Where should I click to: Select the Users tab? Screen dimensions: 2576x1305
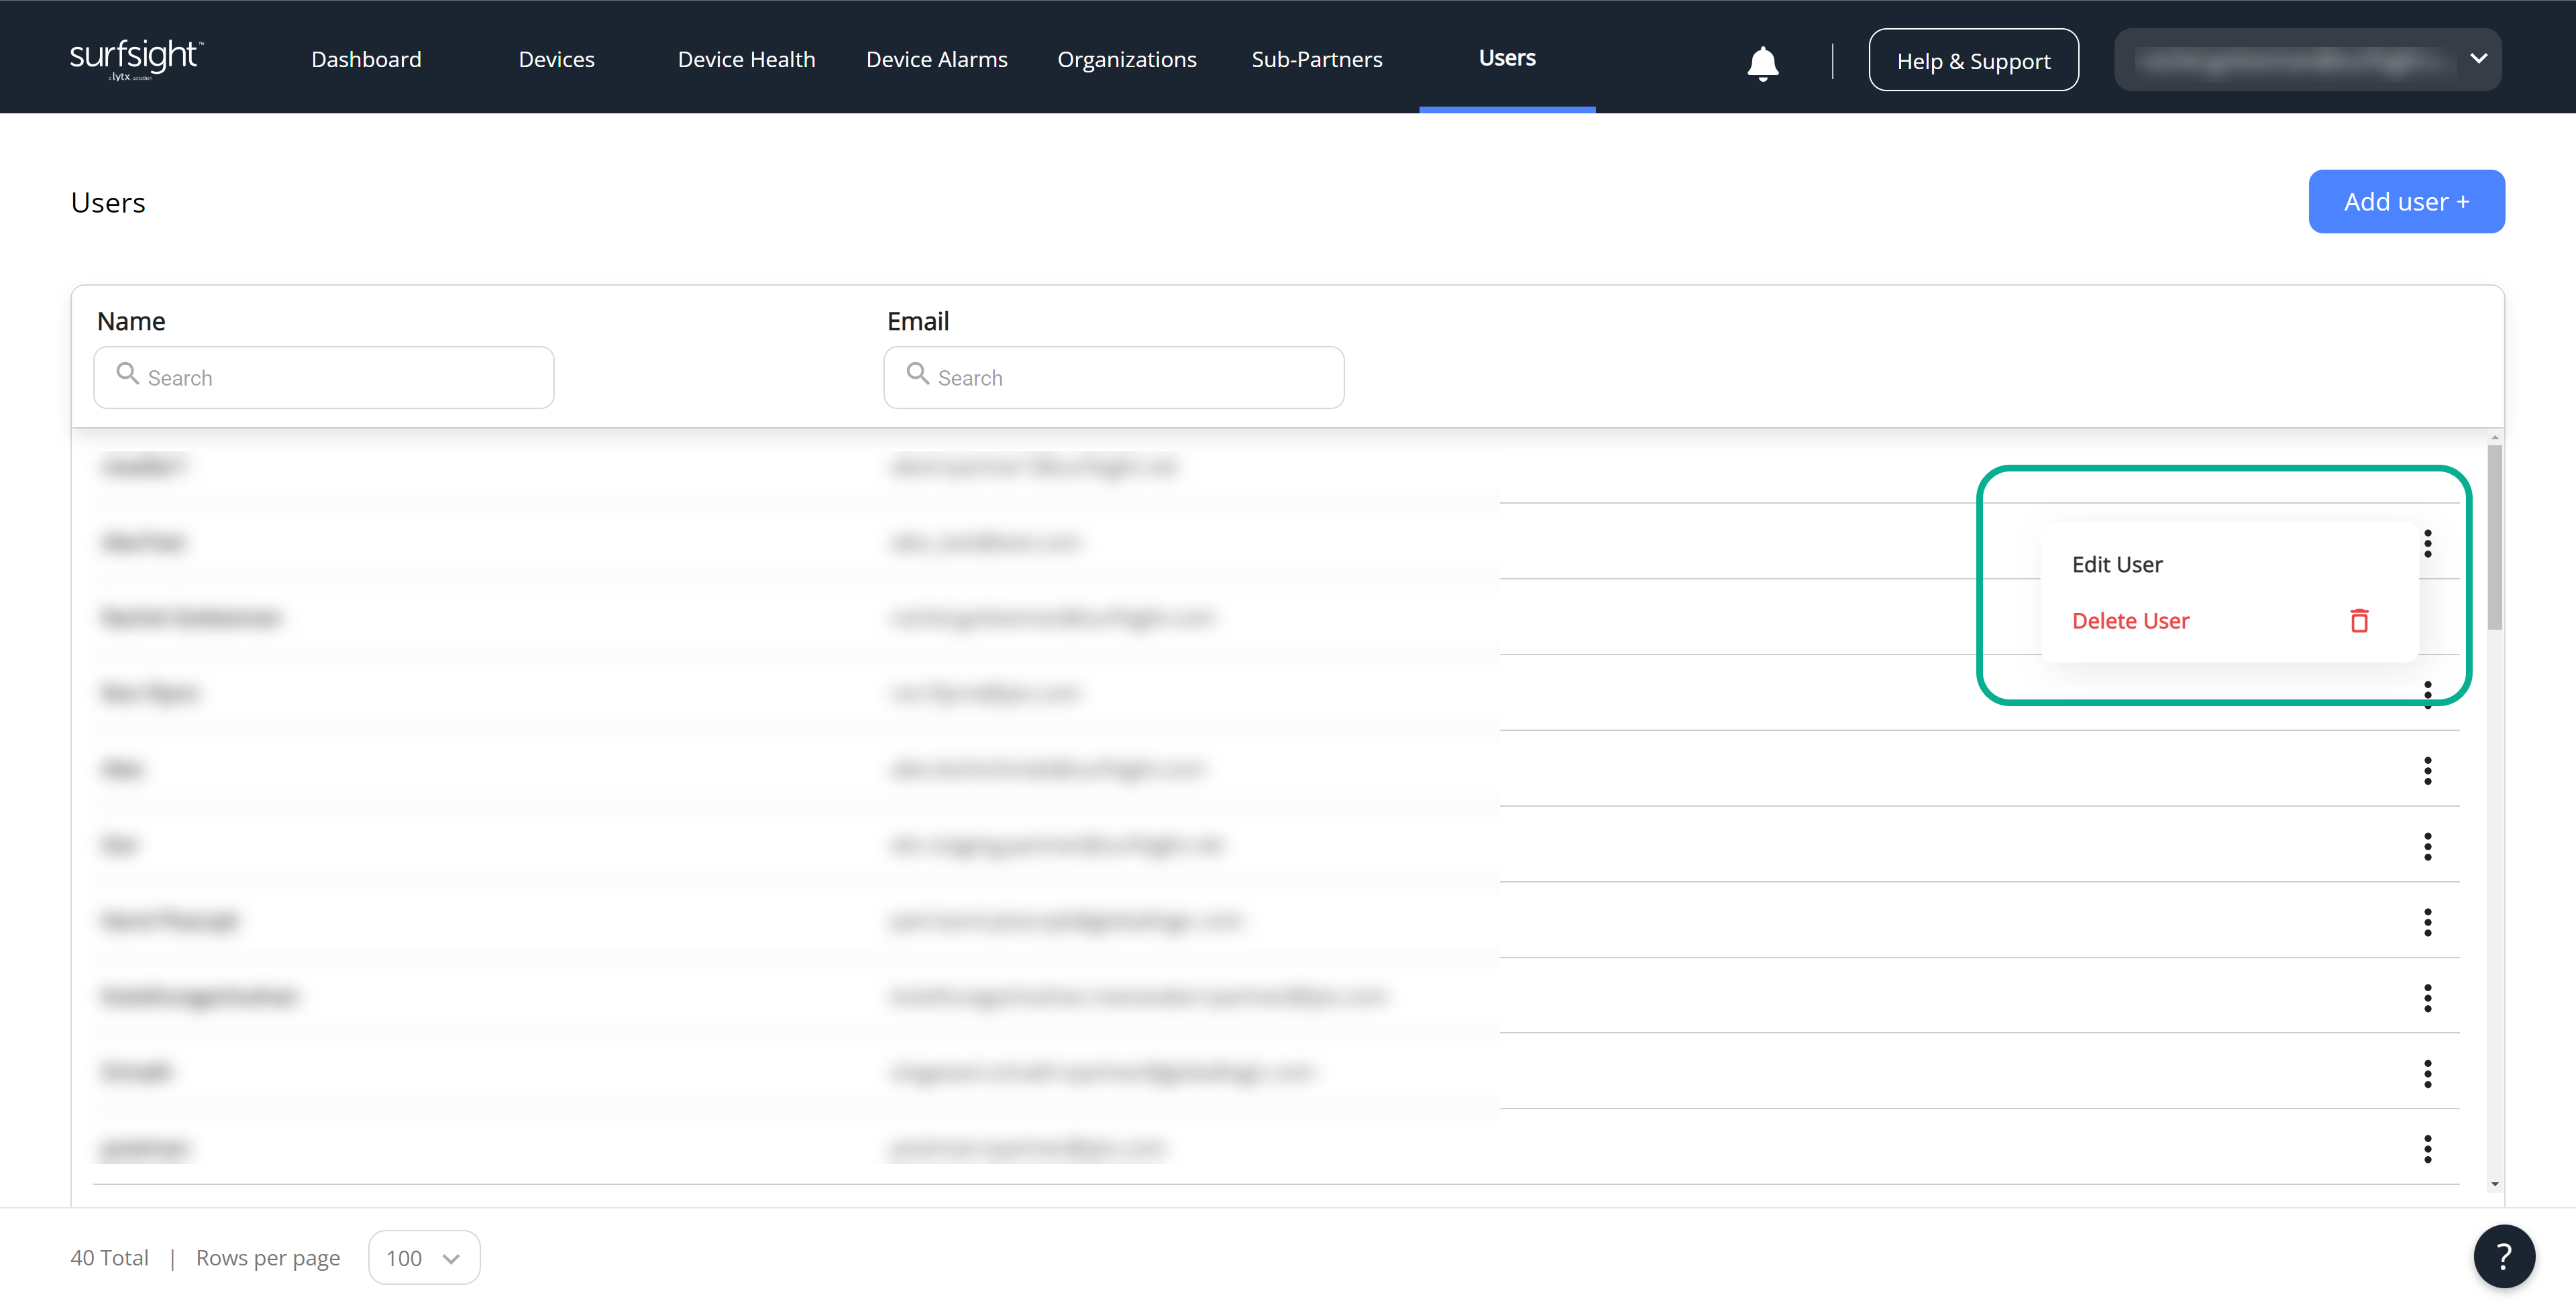click(1506, 58)
